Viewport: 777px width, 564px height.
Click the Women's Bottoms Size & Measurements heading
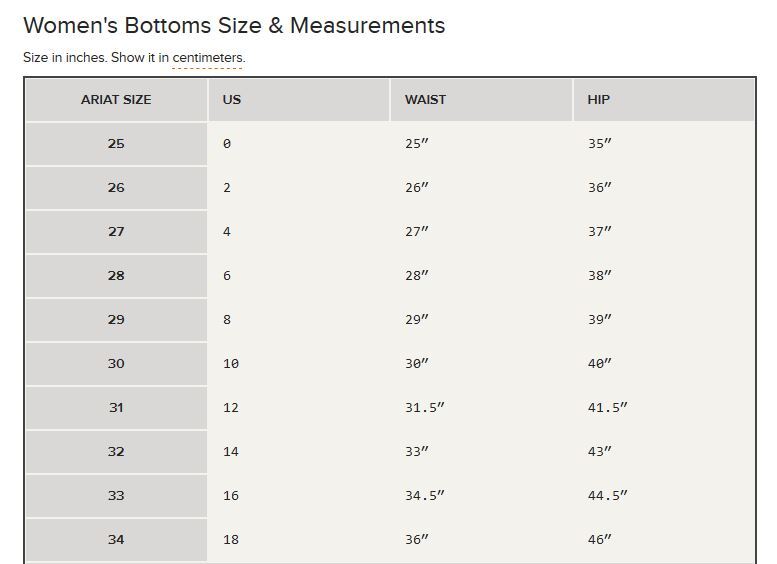[x=234, y=26]
